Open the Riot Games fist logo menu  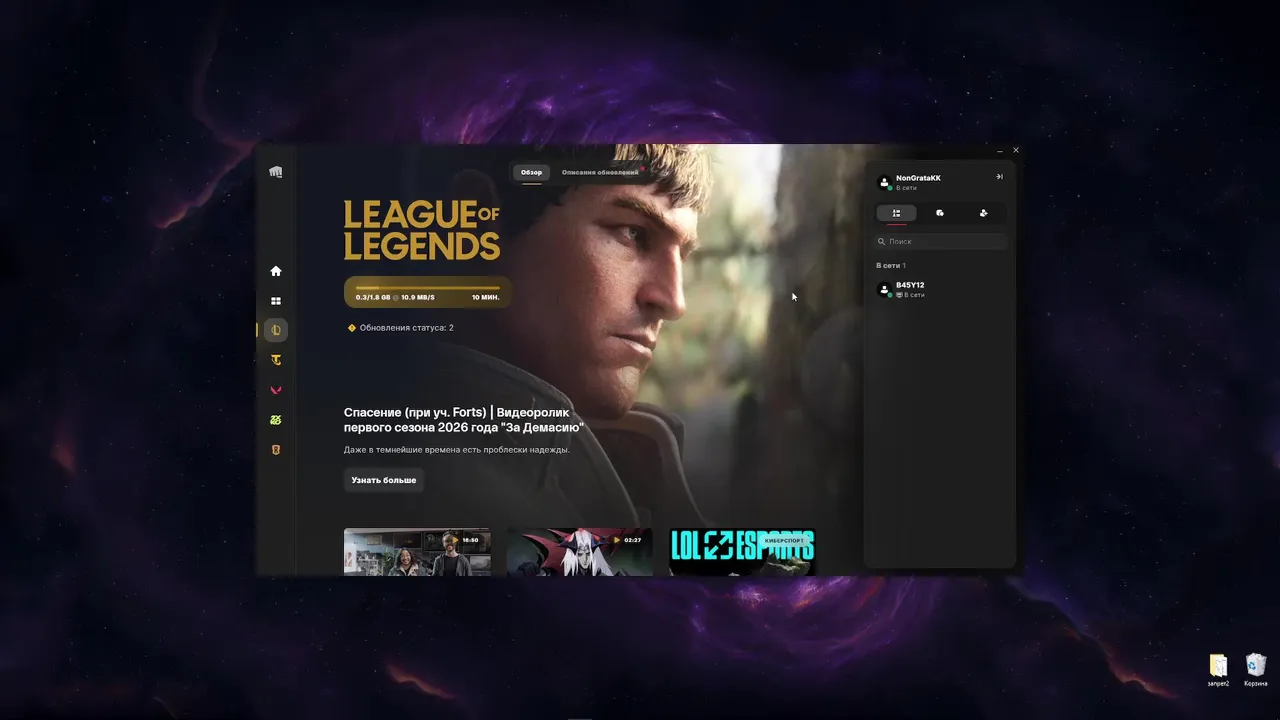[276, 172]
